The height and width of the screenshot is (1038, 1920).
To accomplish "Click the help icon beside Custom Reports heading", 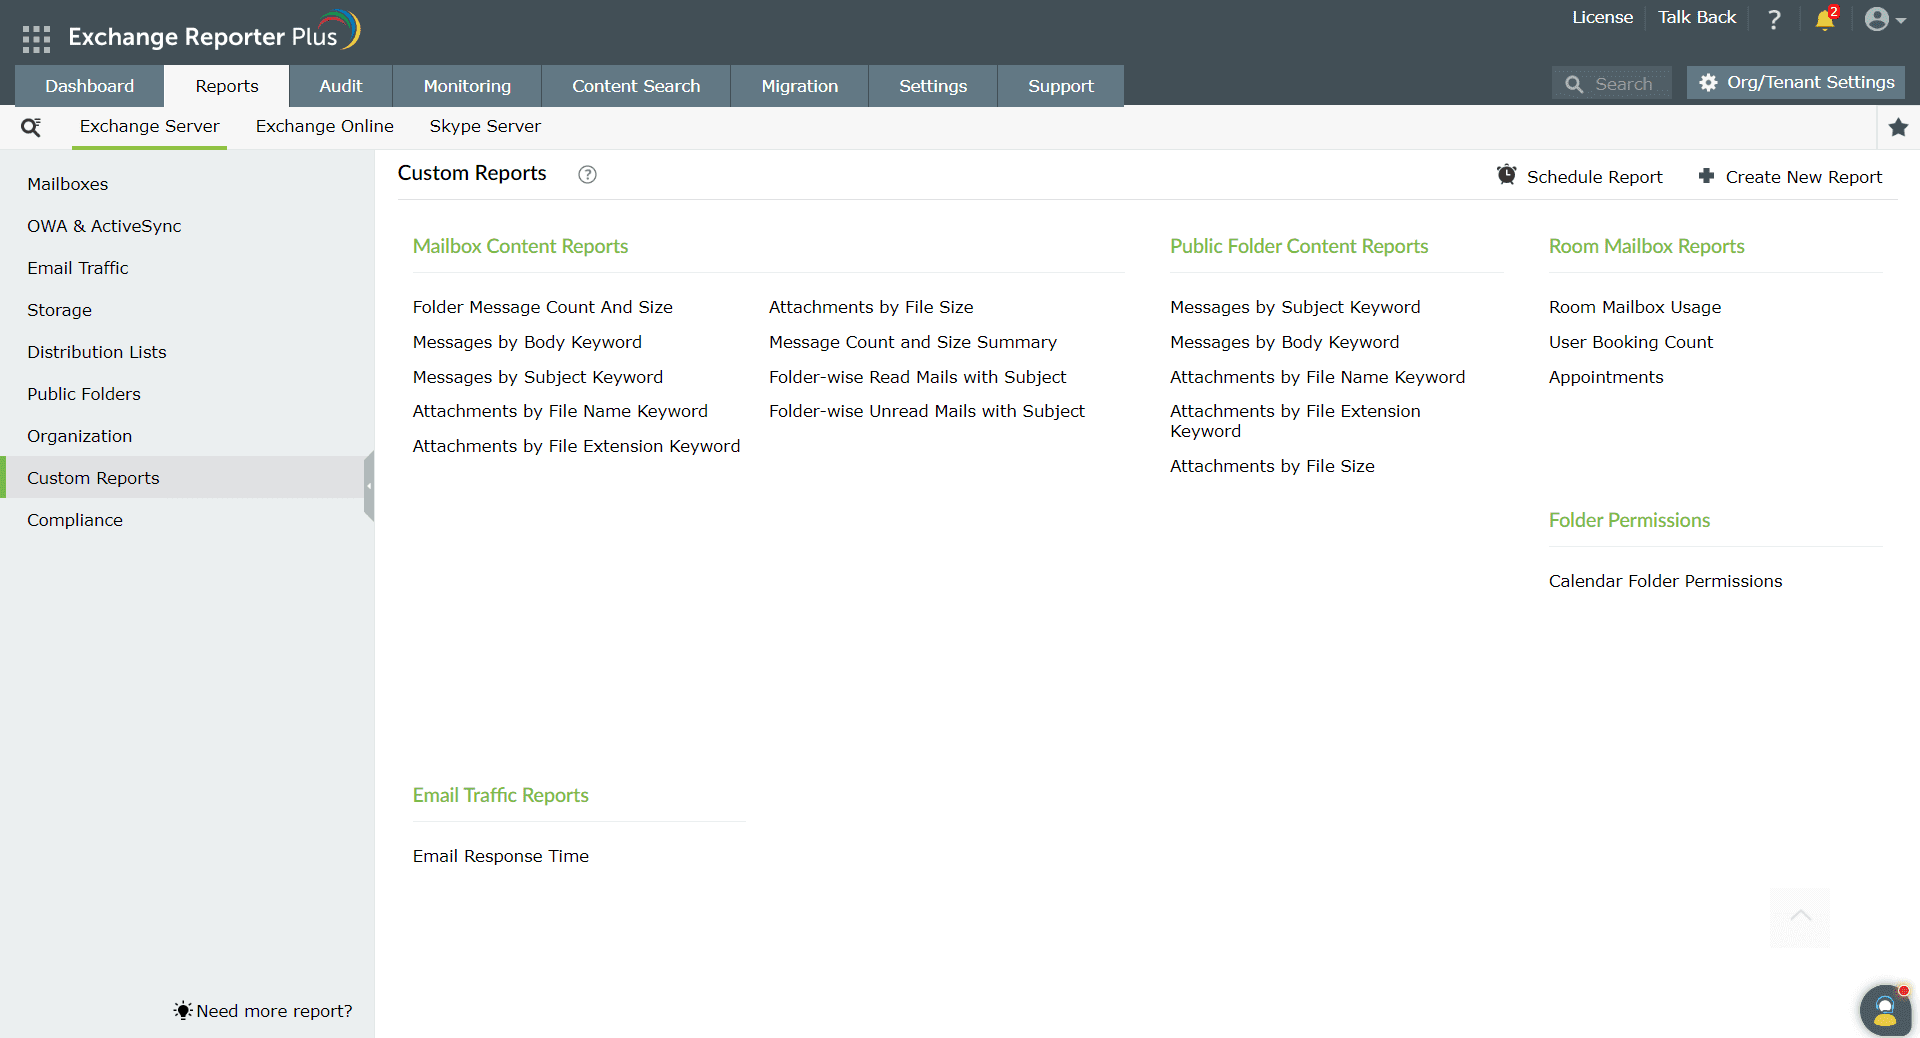I will click(x=587, y=175).
